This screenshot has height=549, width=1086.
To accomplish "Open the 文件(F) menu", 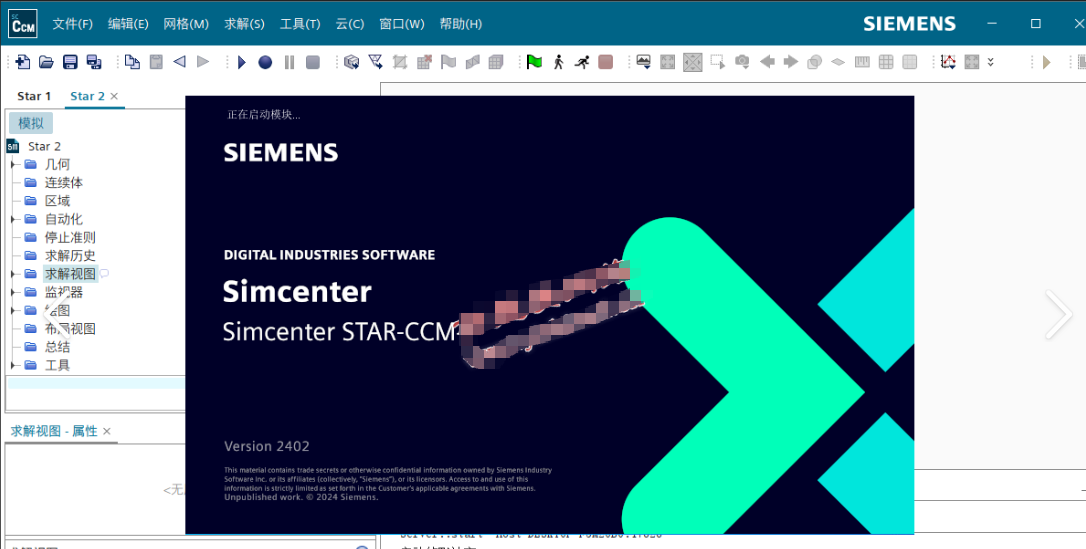I will pyautogui.click(x=73, y=24).
